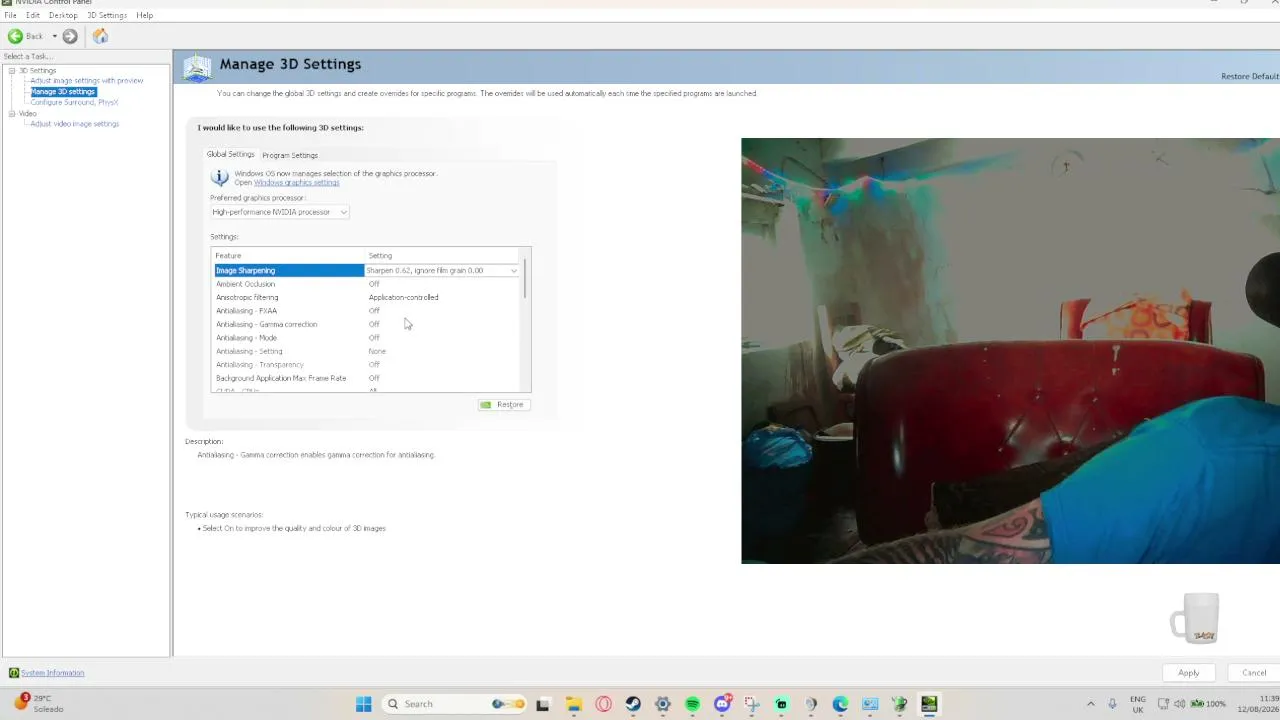Screen dimensions: 1280x720
Task: Switch to the Program Settings tab
Action: click(290, 155)
